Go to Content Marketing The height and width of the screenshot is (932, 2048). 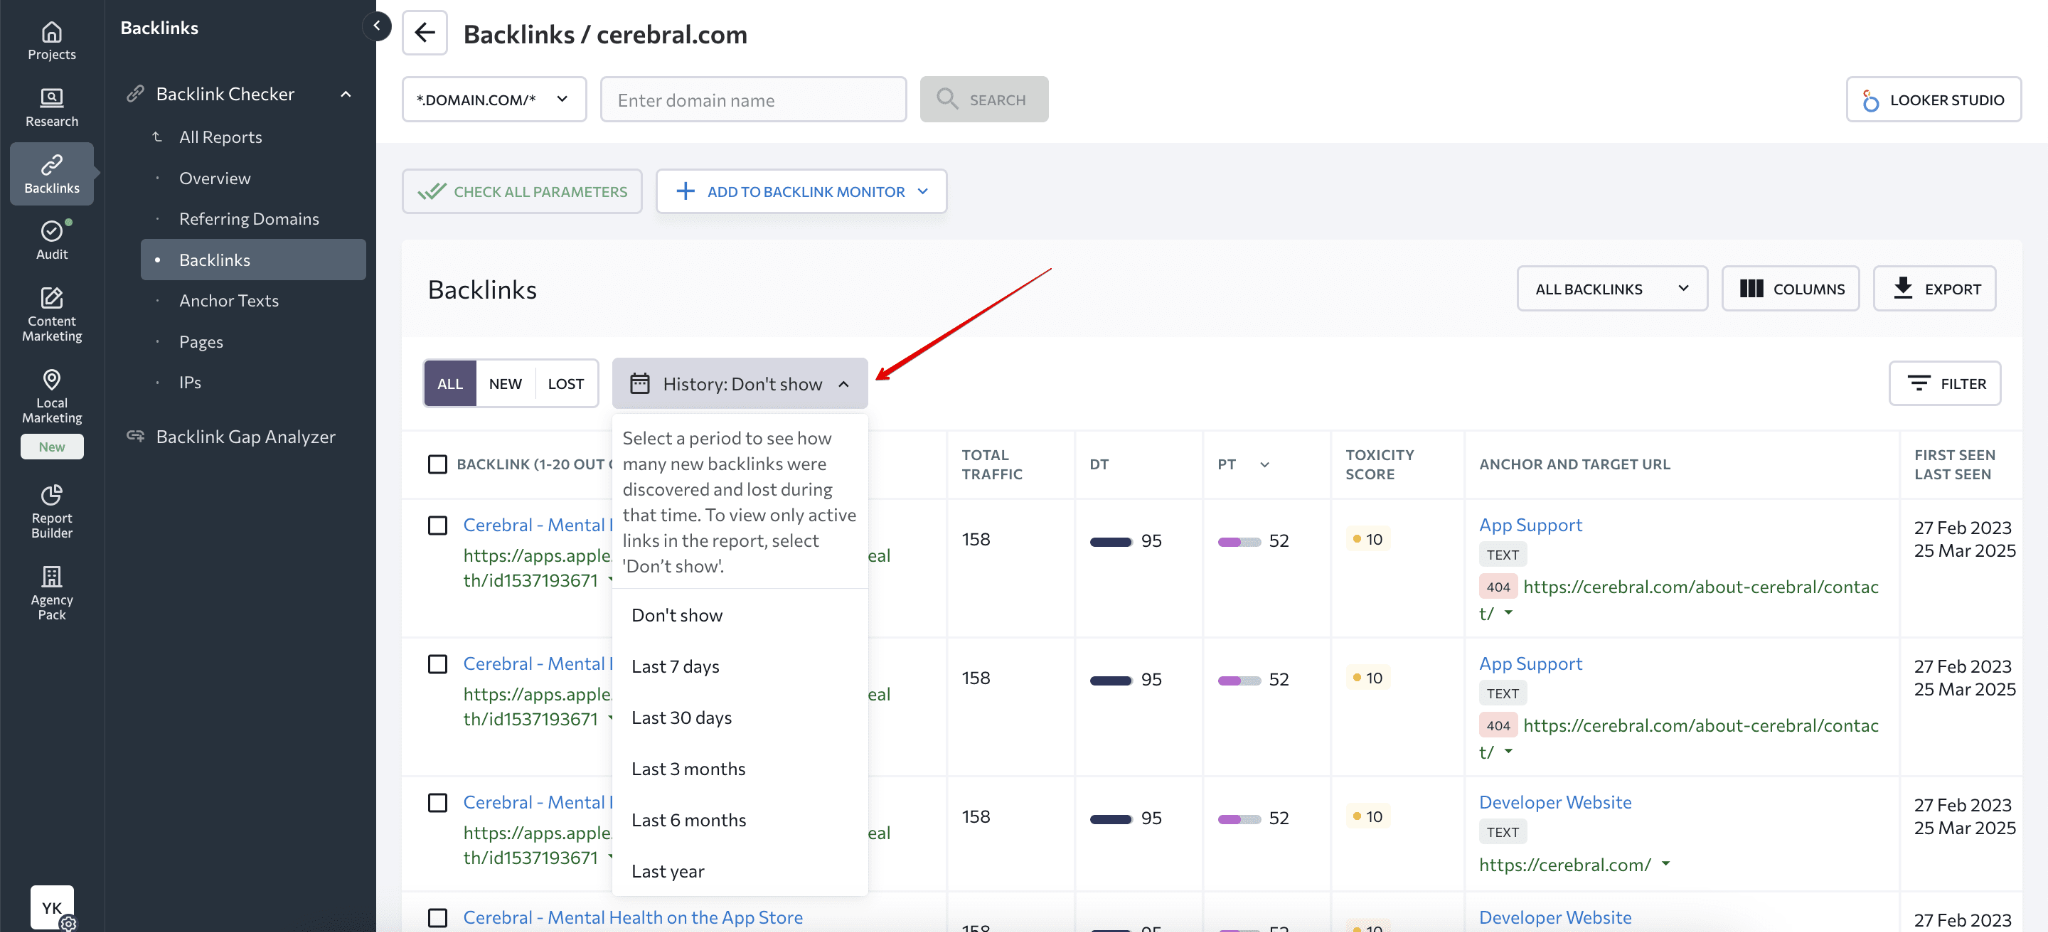coord(51,311)
